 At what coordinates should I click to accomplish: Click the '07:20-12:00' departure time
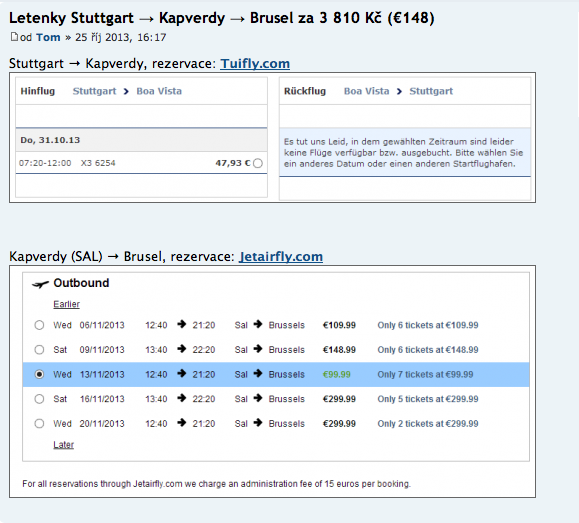[45, 163]
